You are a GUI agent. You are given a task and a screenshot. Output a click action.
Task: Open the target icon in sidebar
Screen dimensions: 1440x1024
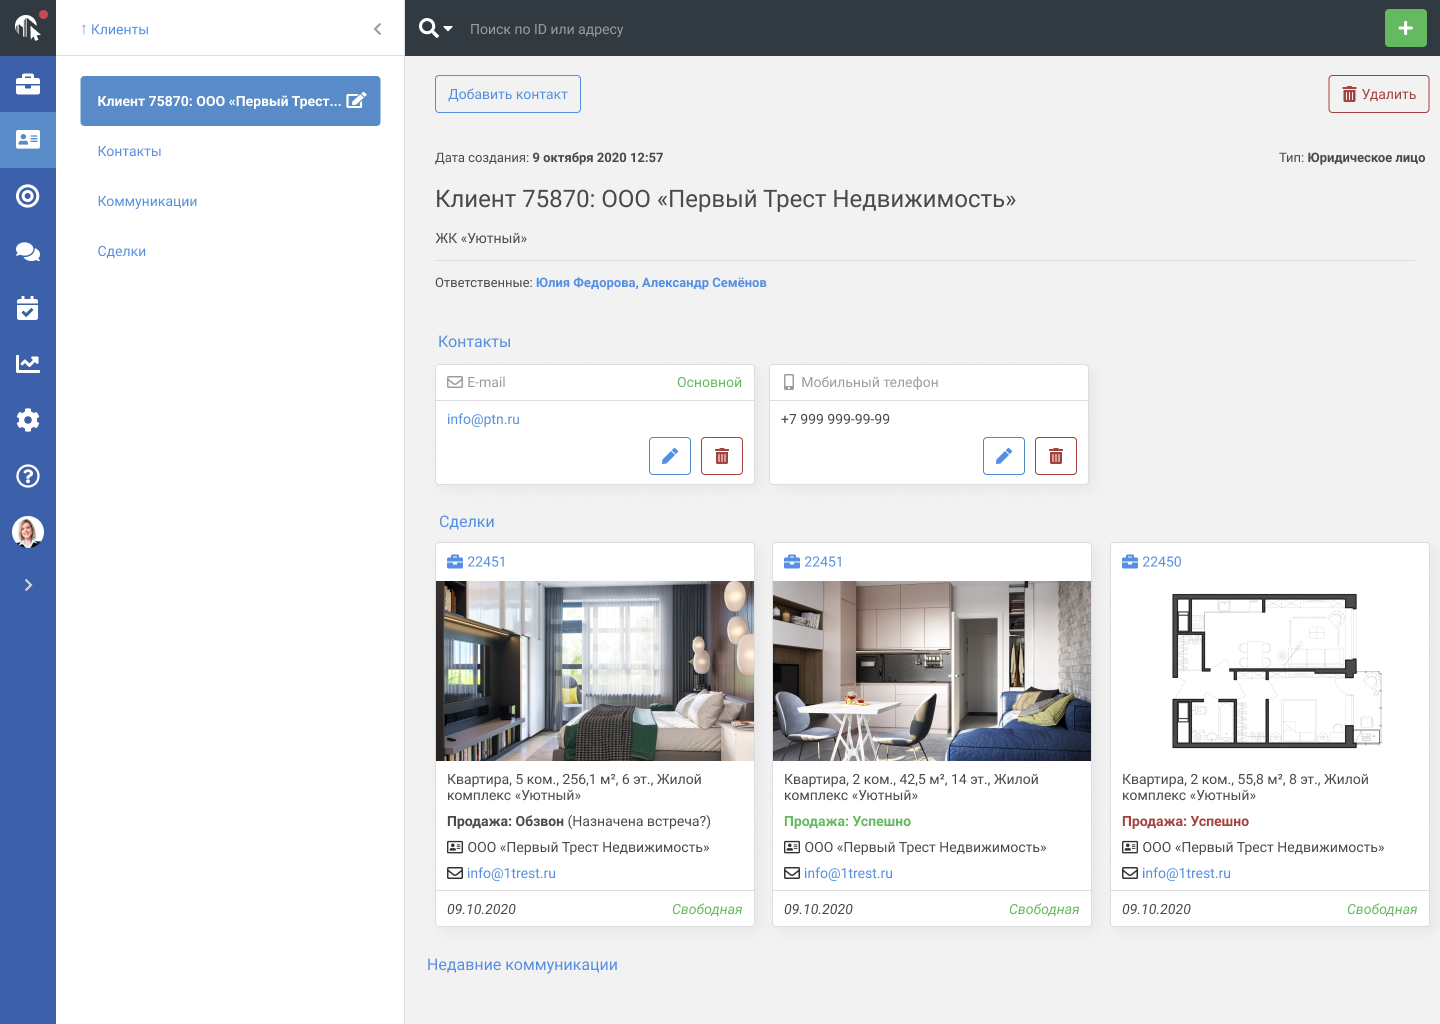point(28,196)
